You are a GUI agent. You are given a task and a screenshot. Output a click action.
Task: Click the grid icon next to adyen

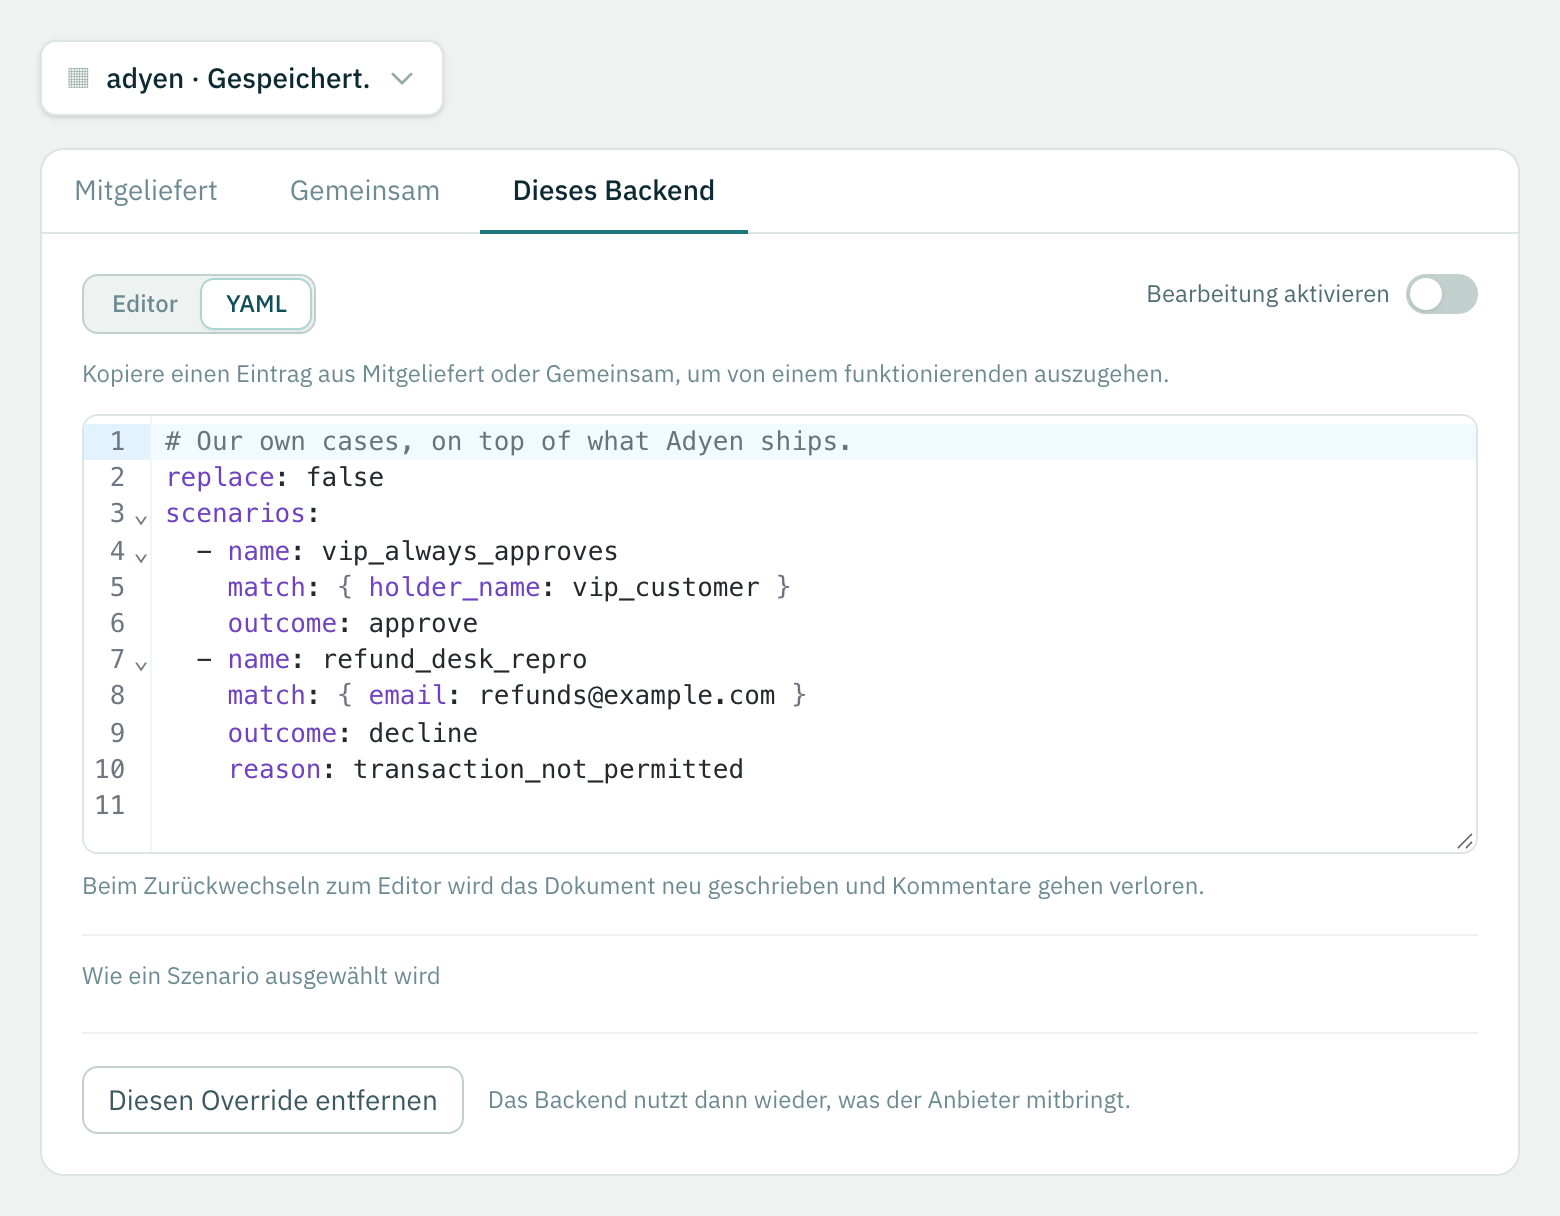click(78, 78)
